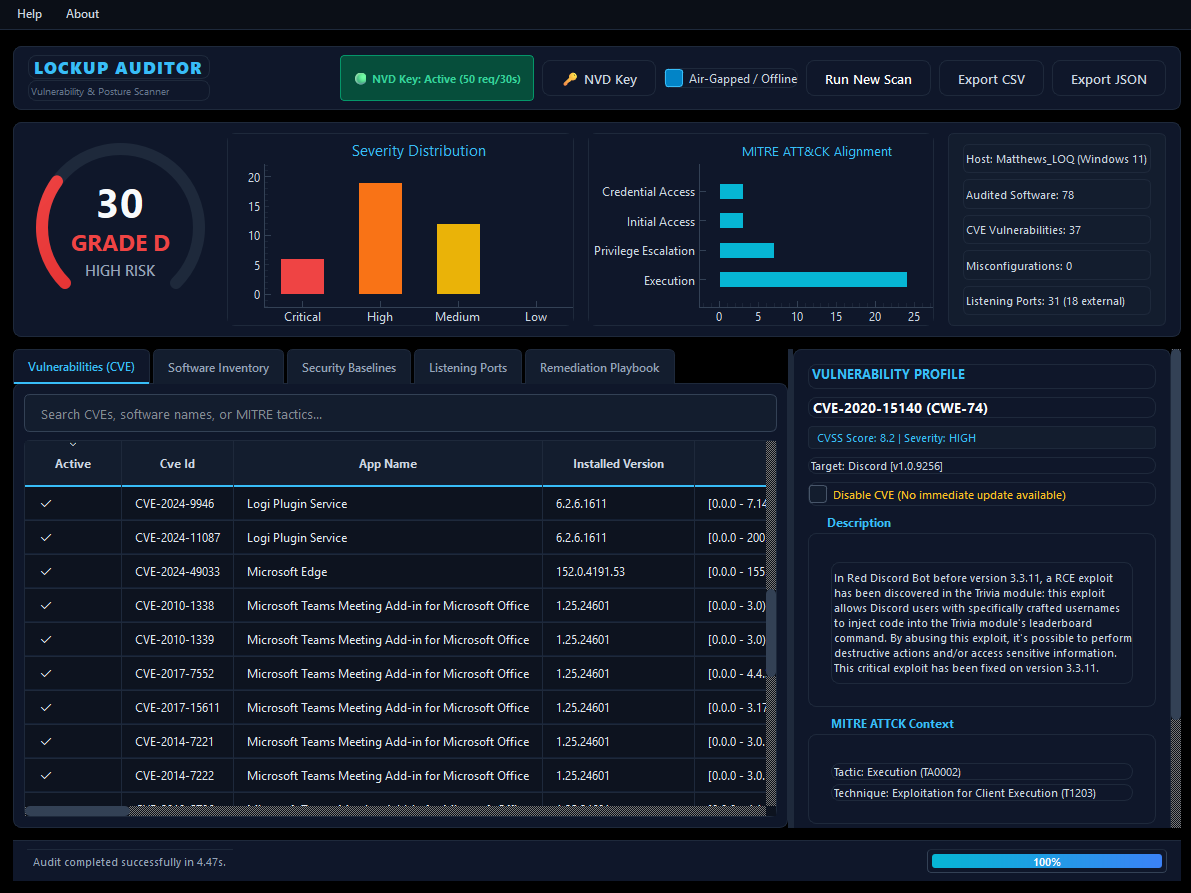Switch to the Listening Ports tab
The width and height of the screenshot is (1191, 893).
point(468,368)
